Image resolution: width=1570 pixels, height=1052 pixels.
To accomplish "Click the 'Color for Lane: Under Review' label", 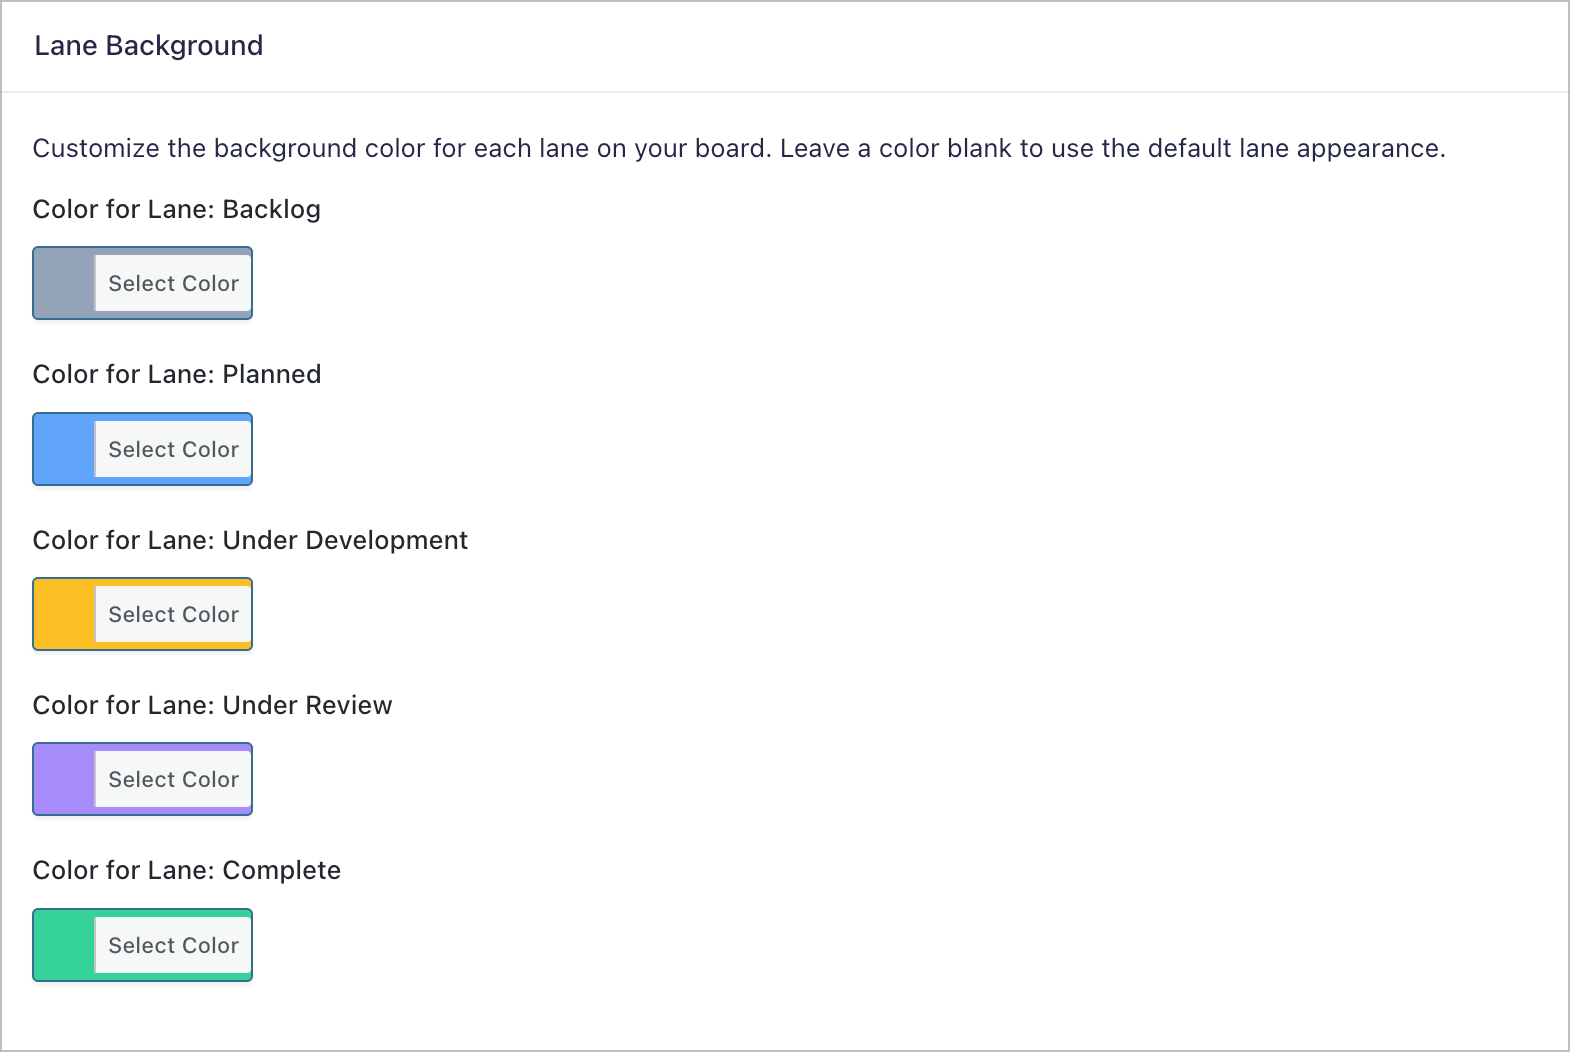I will tap(212, 705).
